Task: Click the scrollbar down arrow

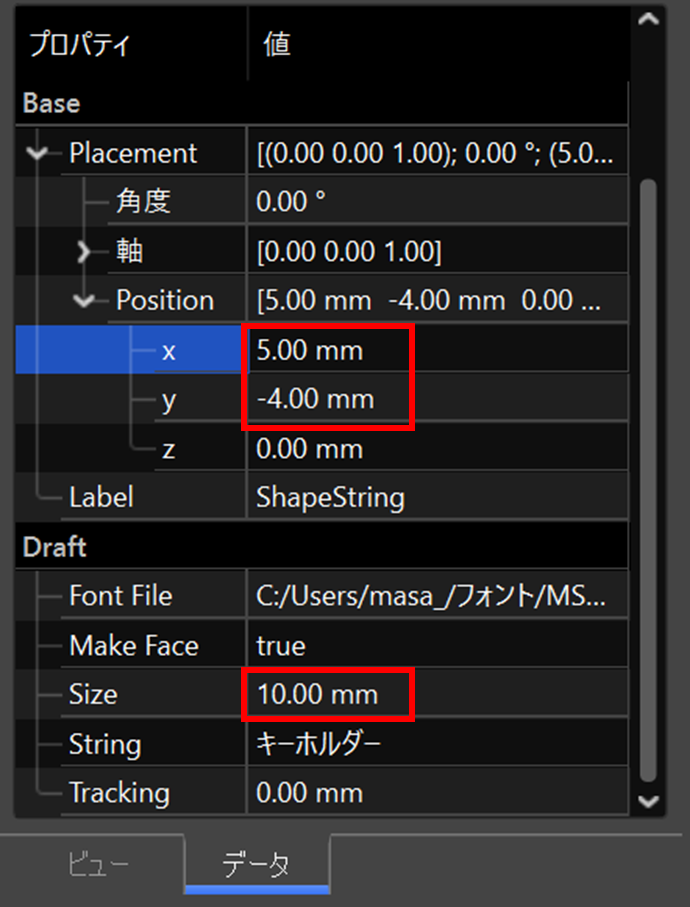Action: 648,802
